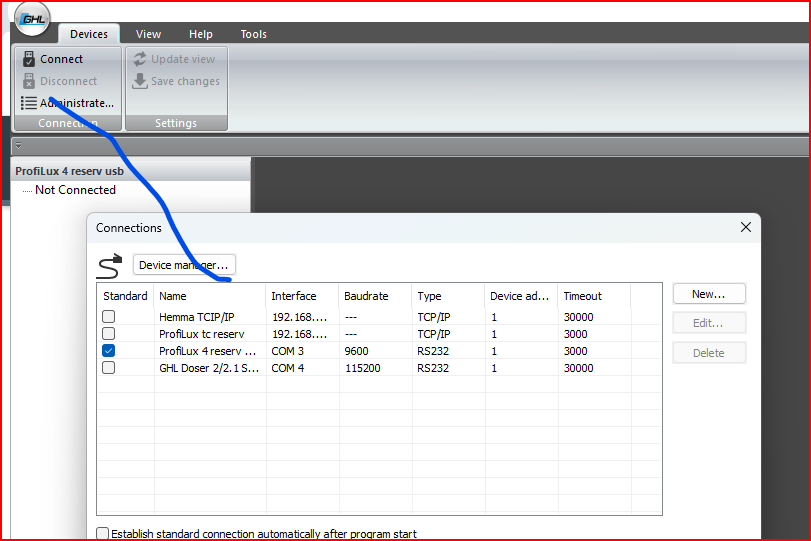Click the Timeout column header
Image resolution: width=811 pixels, height=541 pixels.
click(x=594, y=296)
